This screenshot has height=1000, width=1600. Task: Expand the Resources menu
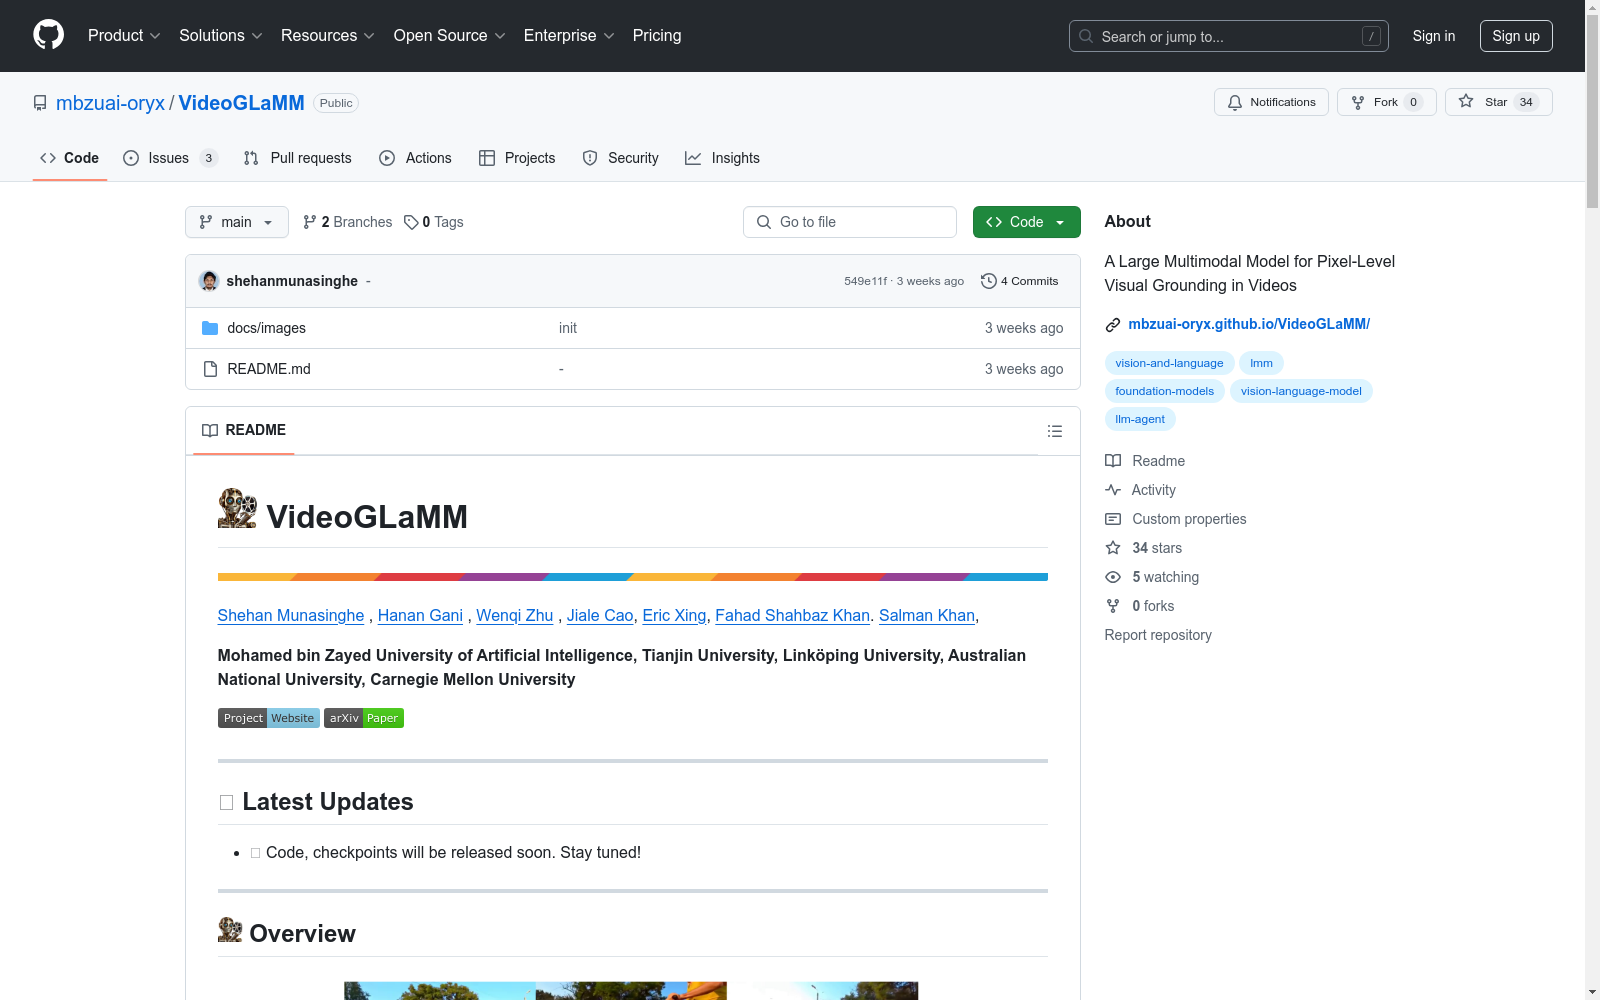click(328, 35)
